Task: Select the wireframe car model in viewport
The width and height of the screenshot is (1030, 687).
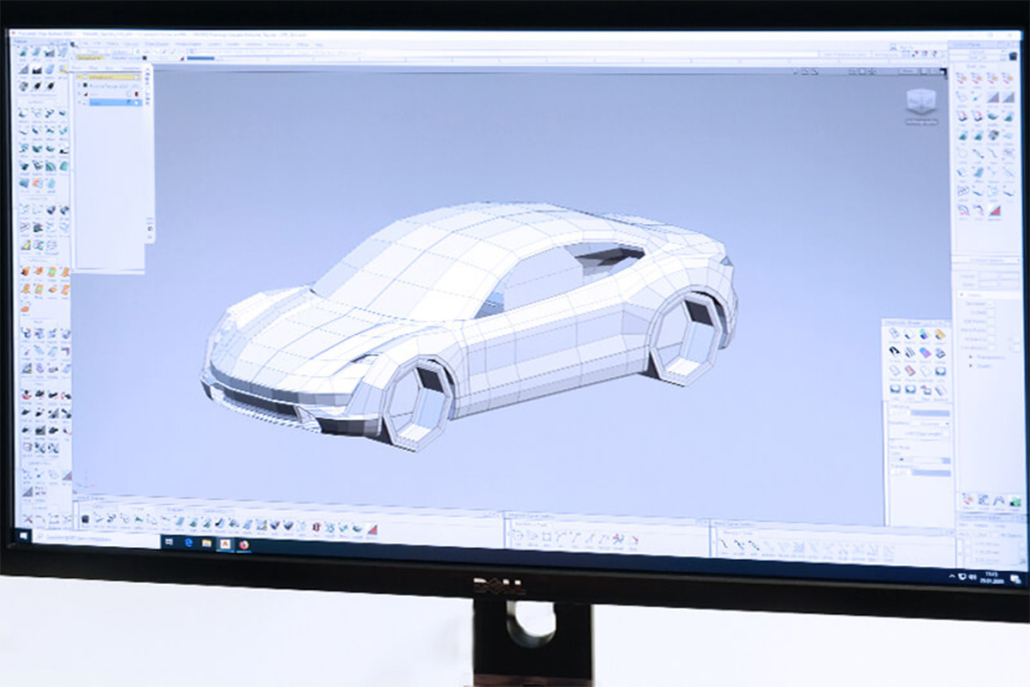Action: click(469, 324)
